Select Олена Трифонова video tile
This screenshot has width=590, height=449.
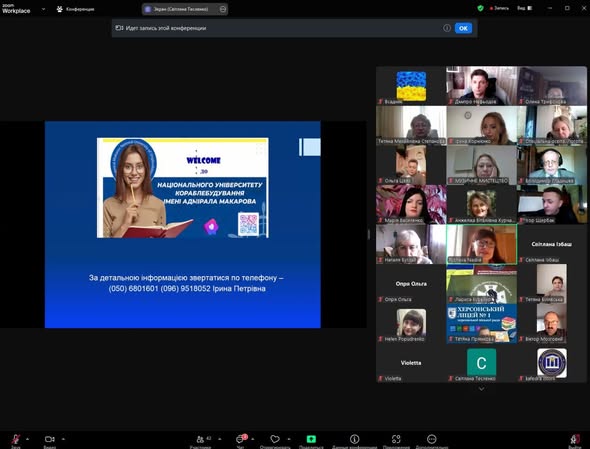552,86
